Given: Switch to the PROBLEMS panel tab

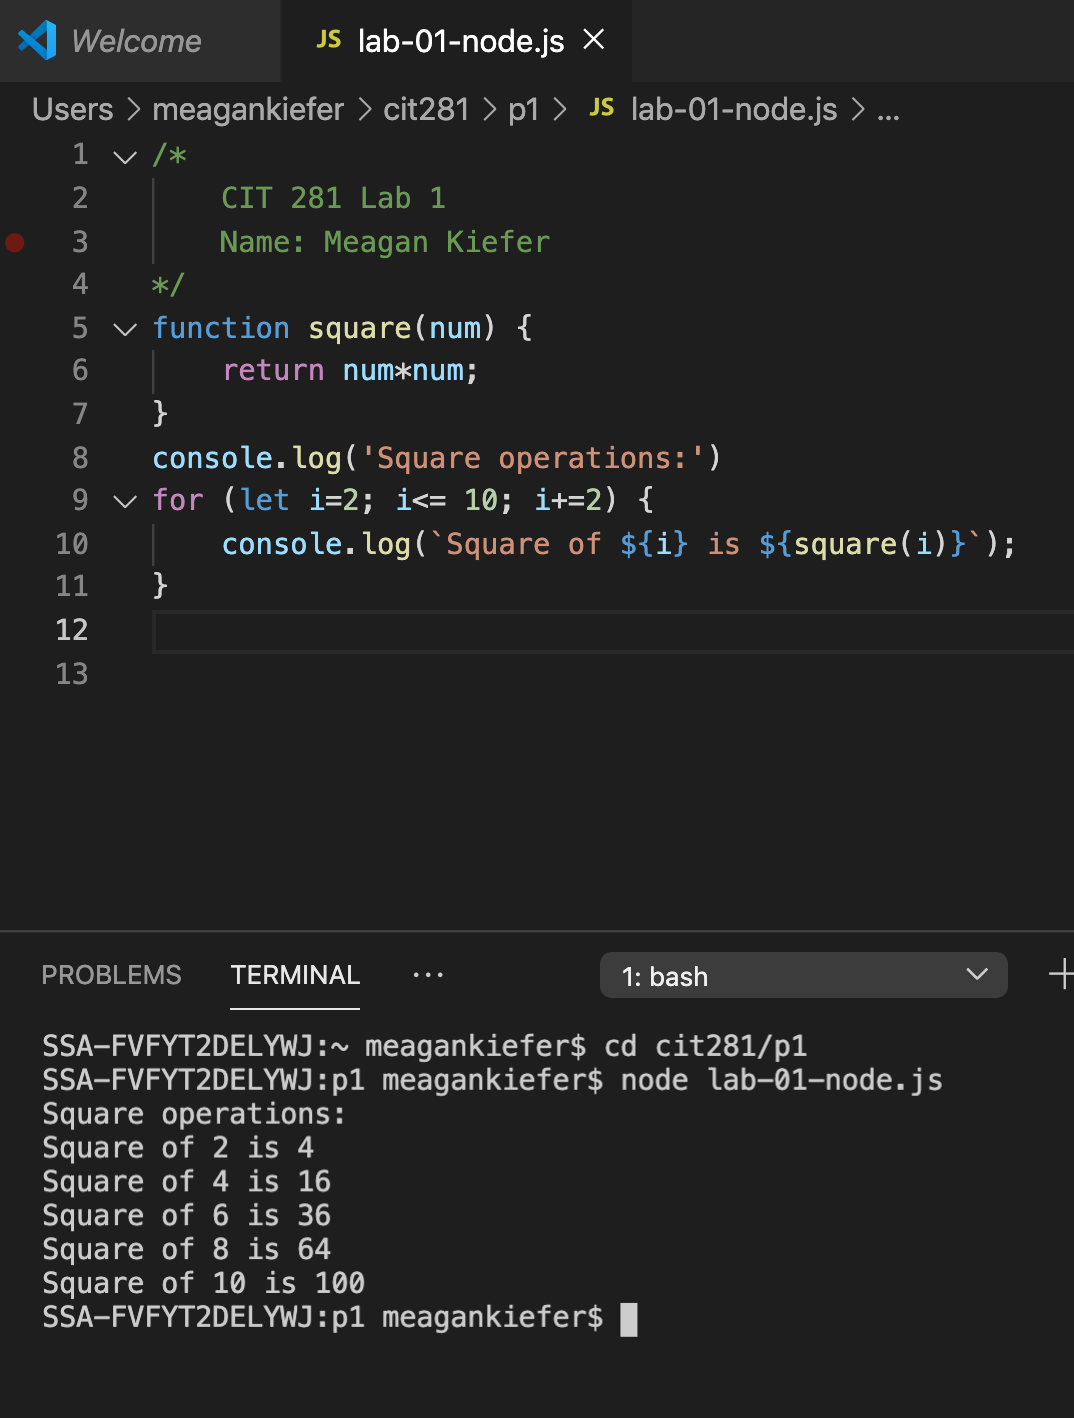Looking at the screenshot, I should pyautogui.click(x=111, y=975).
